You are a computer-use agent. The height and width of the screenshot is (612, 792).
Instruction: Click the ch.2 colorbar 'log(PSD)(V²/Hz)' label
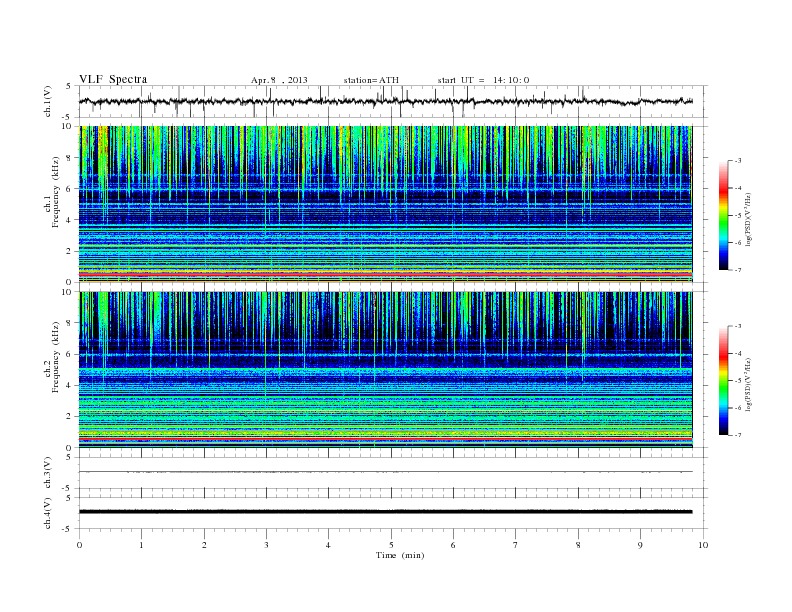[x=748, y=384]
